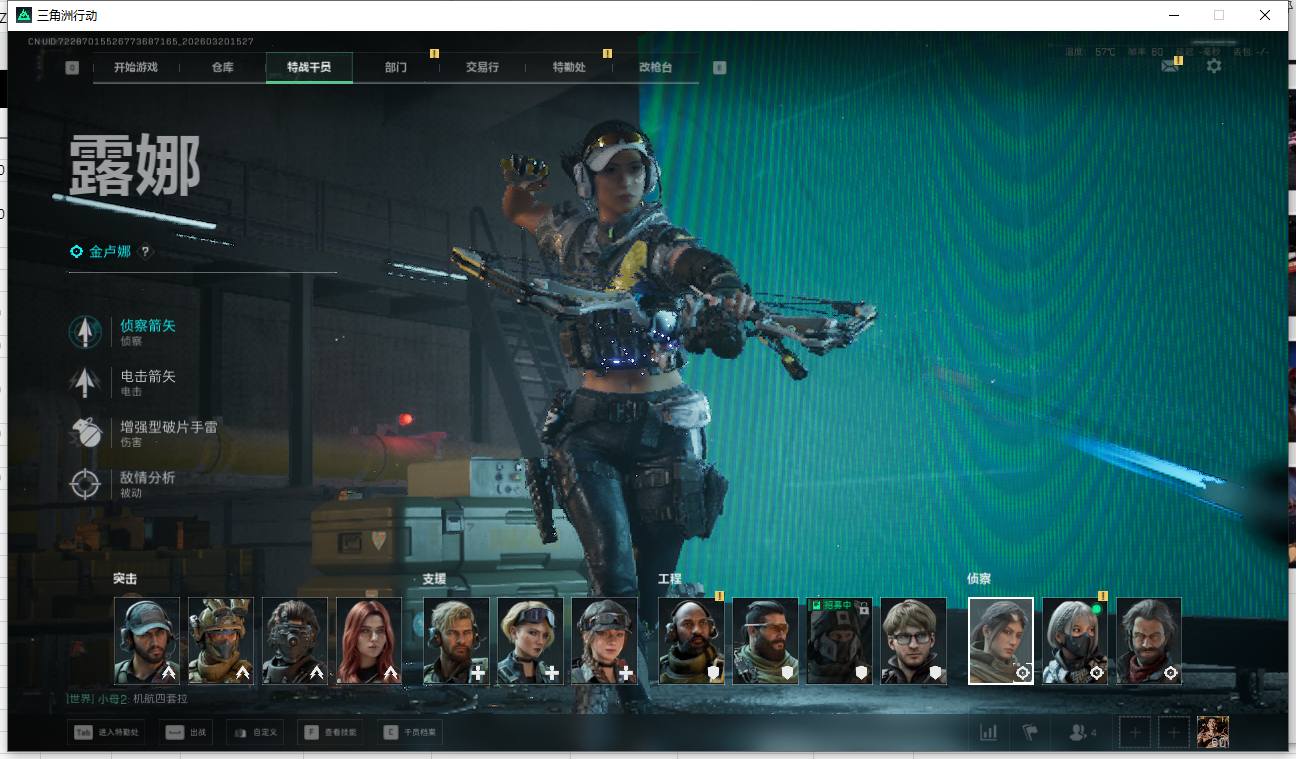Viewport: 1296px width, 759px height.
Task: Pick the 突击 operator wearing a cap and headset
Action: [x=147, y=641]
